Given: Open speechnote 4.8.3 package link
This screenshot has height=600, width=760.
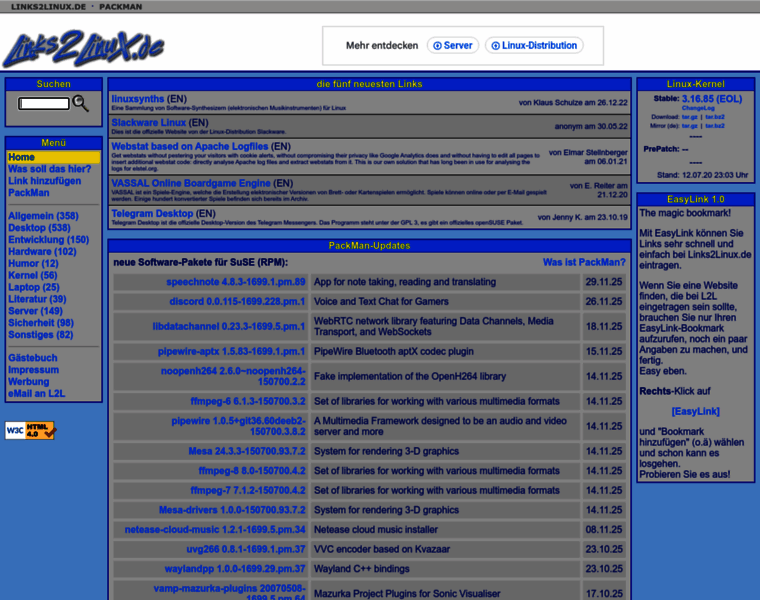Looking at the screenshot, I should (236, 282).
